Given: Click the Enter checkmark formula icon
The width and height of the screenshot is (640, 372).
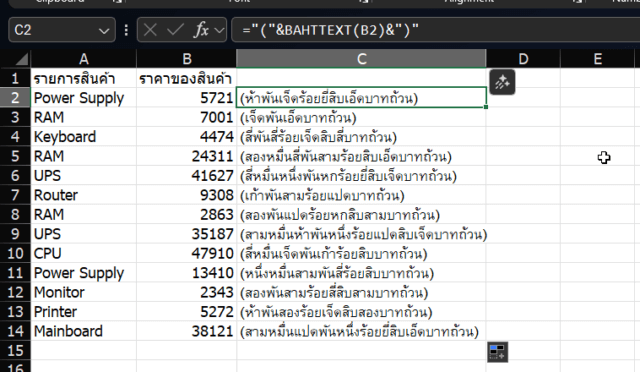Looking at the screenshot, I should 175,30.
